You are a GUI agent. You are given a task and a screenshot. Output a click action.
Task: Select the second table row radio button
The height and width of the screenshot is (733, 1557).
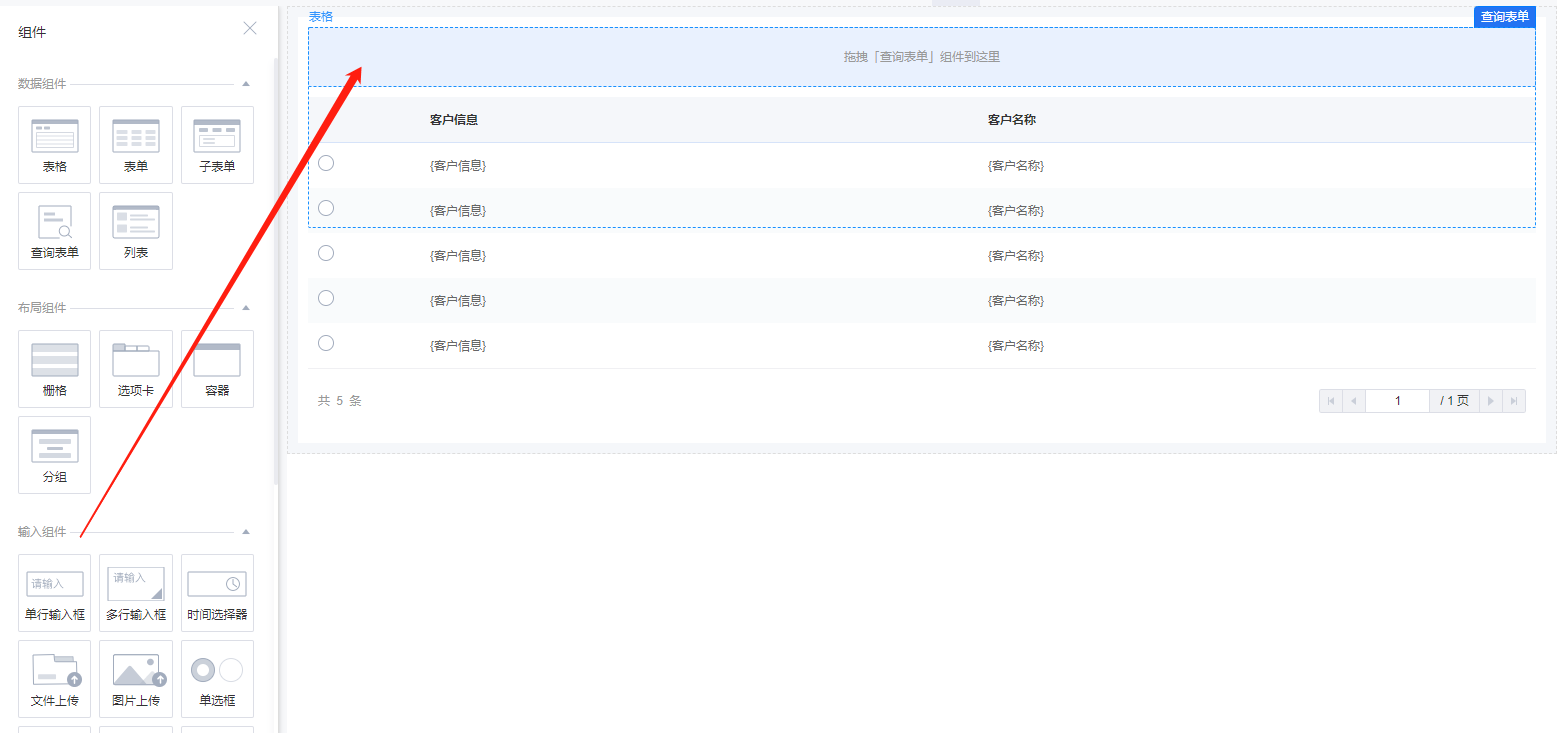click(x=326, y=208)
